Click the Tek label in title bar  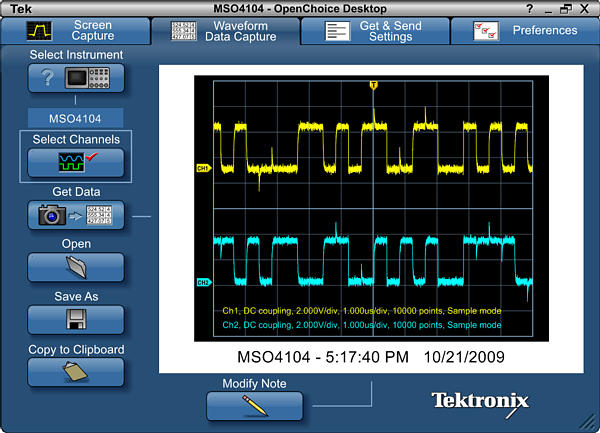(x=21, y=9)
